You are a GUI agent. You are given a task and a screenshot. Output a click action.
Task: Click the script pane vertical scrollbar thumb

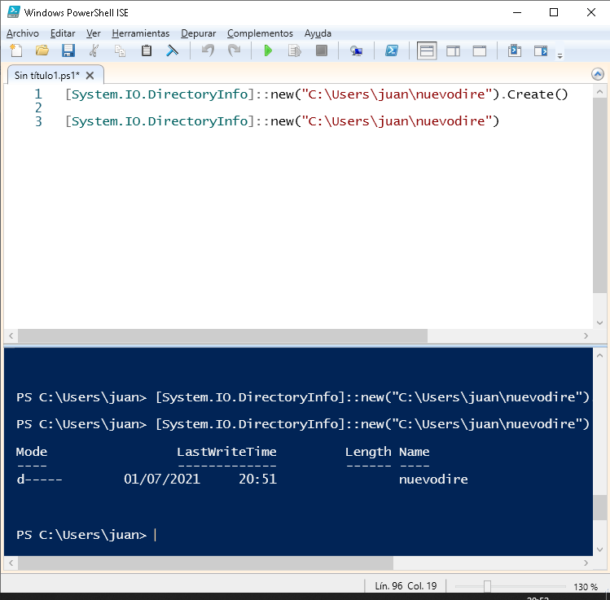pyautogui.click(x=599, y=195)
